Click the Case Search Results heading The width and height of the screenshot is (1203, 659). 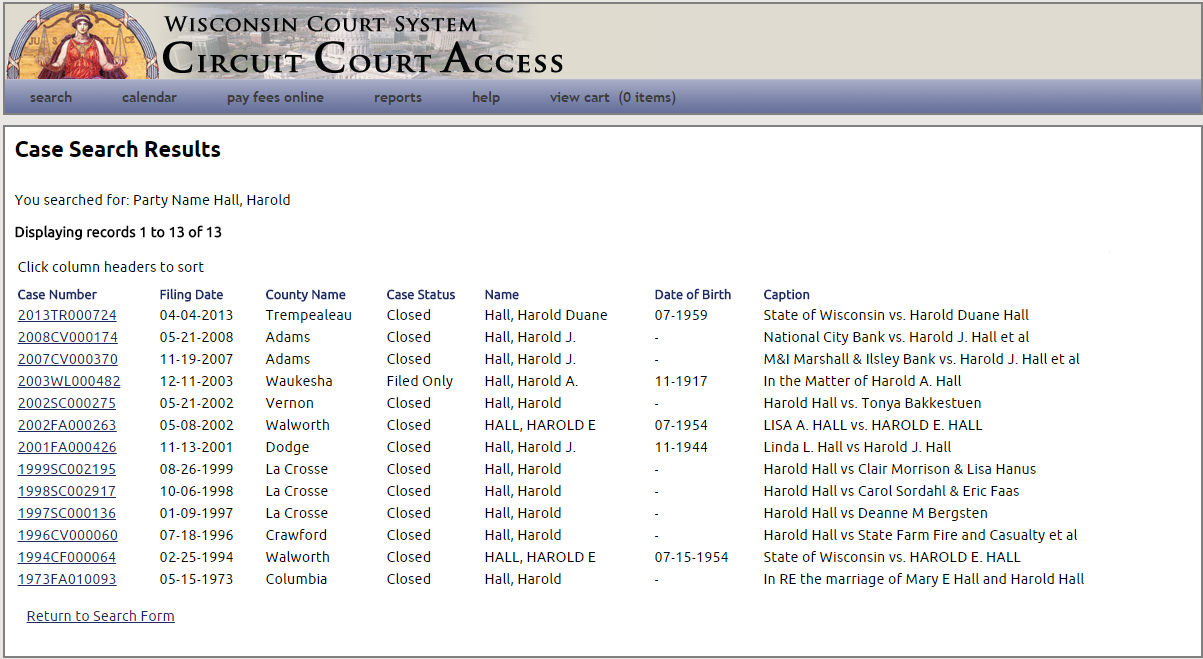[x=118, y=150]
